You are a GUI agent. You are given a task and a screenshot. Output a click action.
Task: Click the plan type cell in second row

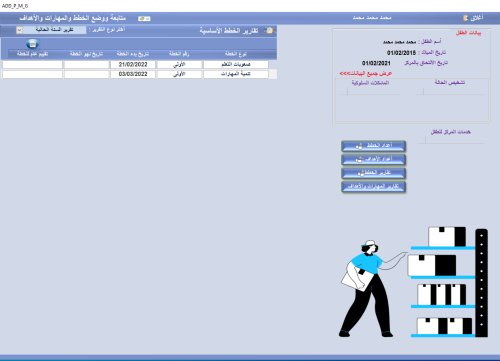pos(236,74)
